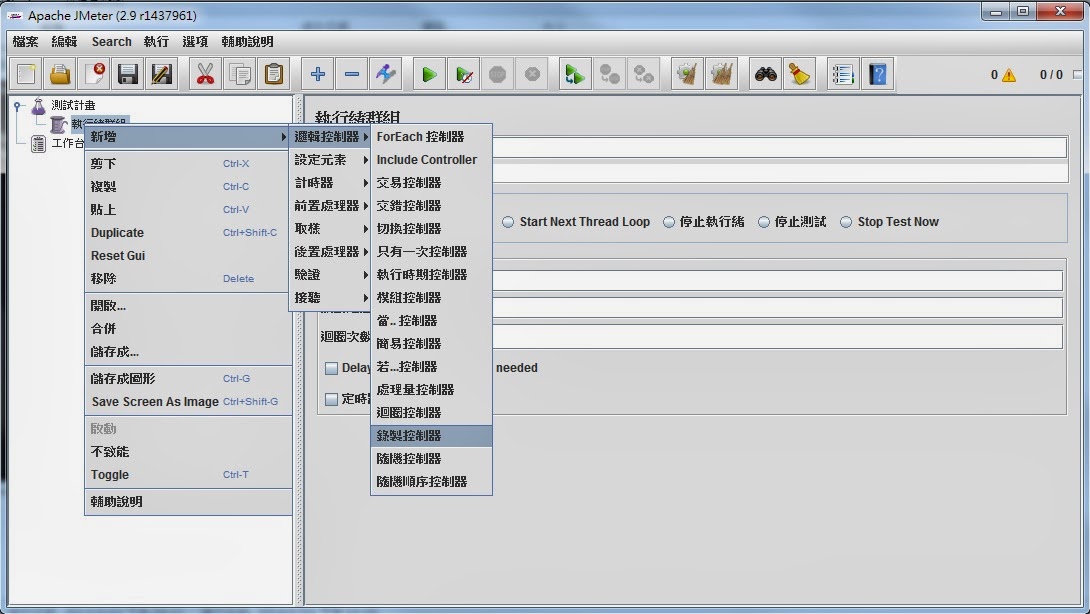Screen dimensions: 1090x614
Task: Select Toggle in context menu
Action: click(x=187, y=475)
